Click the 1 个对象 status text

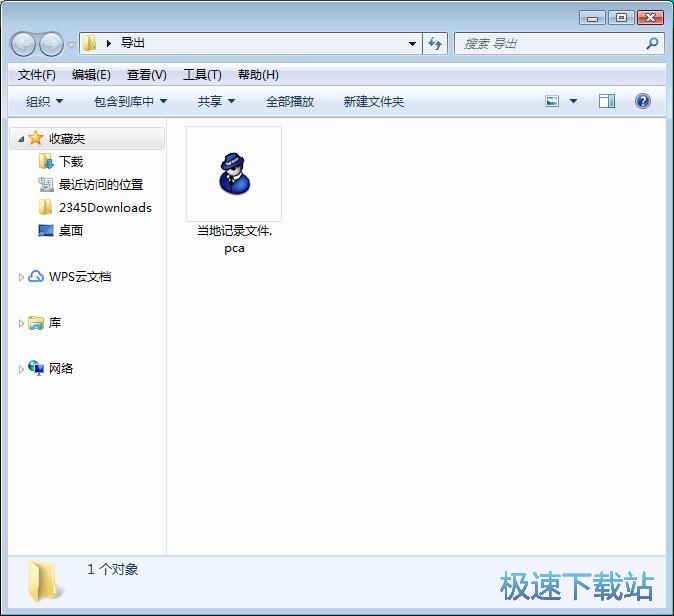pyautogui.click(x=113, y=570)
